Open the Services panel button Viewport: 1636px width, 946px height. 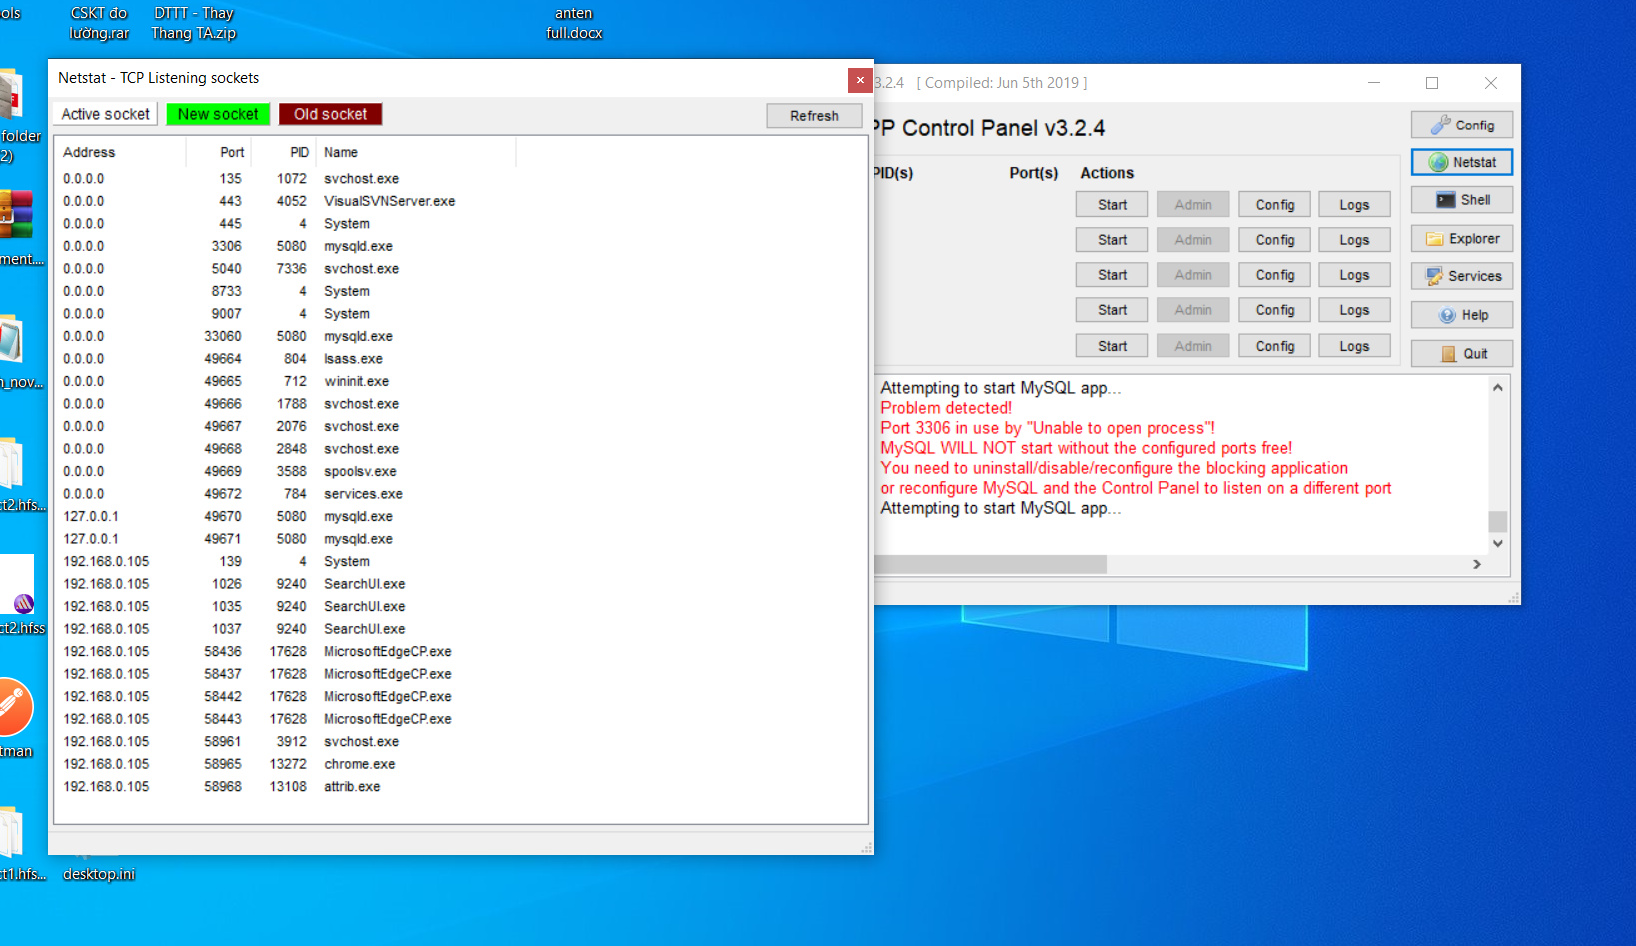1461,276
